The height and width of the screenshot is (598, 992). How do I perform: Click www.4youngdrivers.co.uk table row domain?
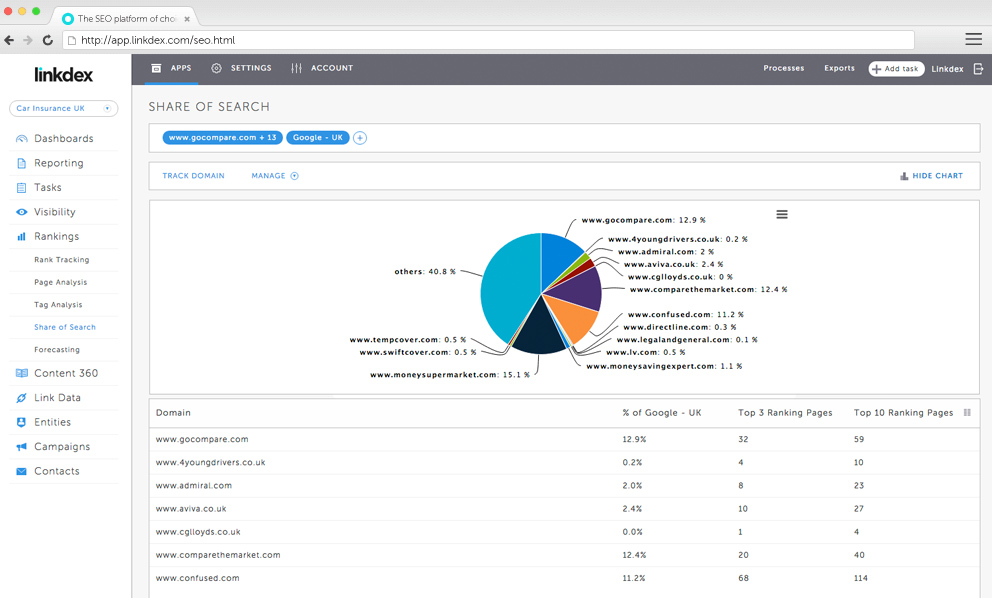click(211, 463)
